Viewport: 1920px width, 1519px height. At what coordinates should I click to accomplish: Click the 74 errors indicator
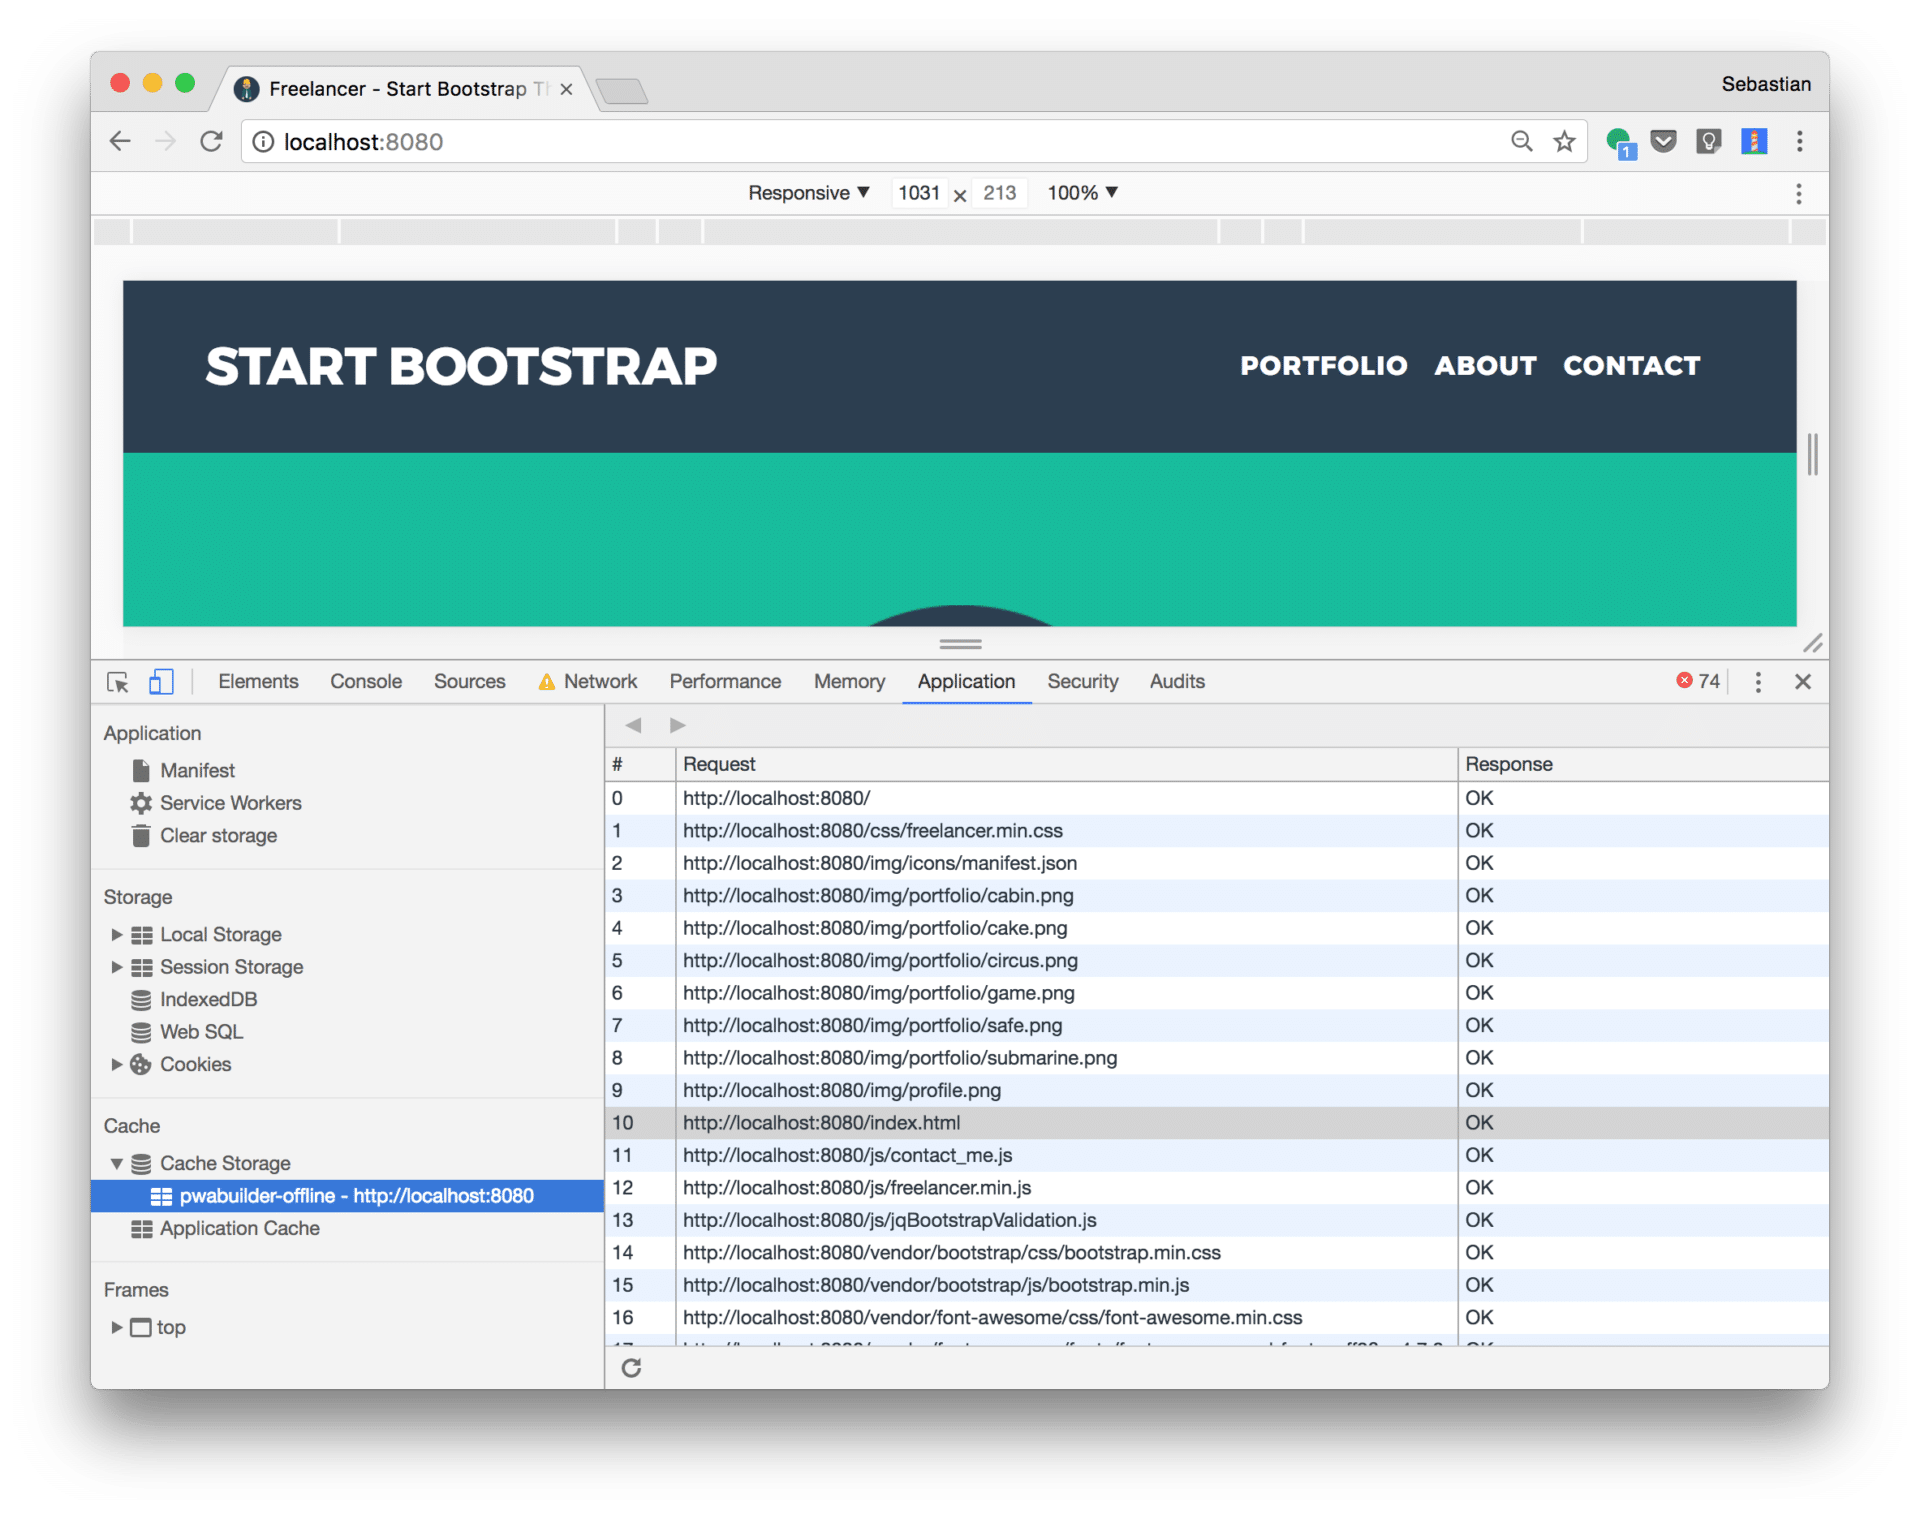(1698, 681)
